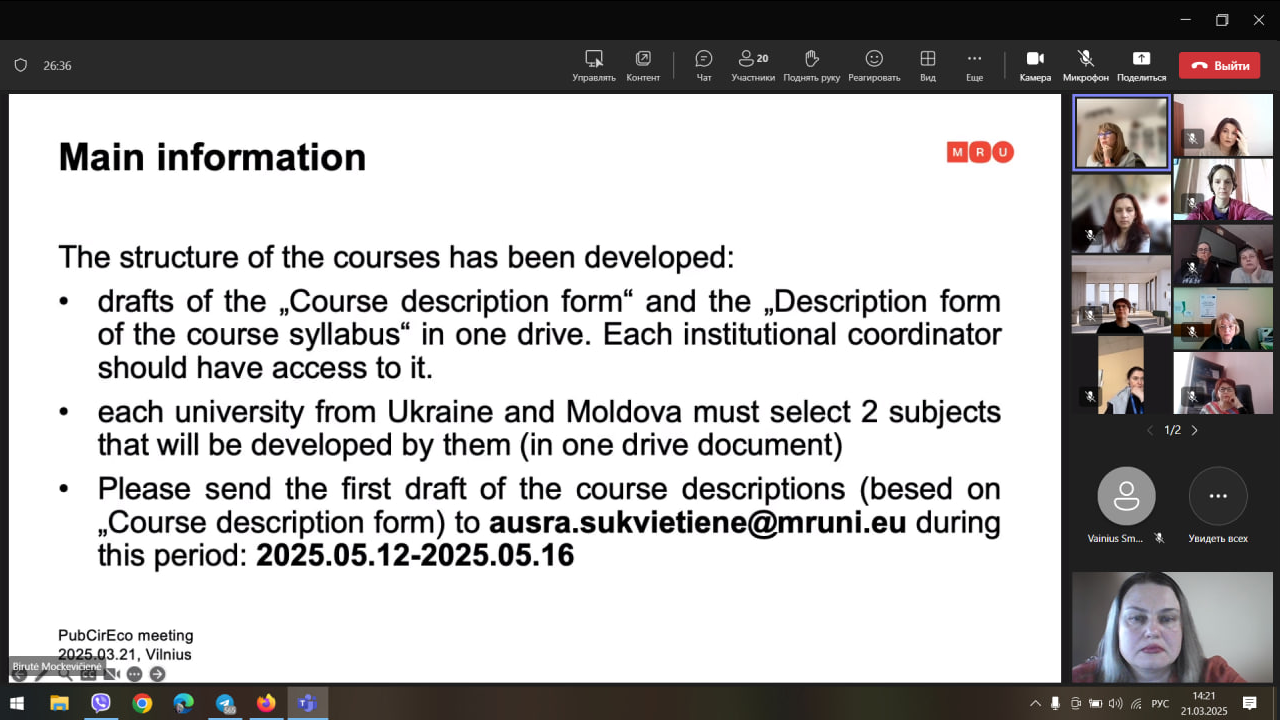This screenshot has height=720, width=1280.
Task: Click the Управлять take-control icon
Action: 594,65
